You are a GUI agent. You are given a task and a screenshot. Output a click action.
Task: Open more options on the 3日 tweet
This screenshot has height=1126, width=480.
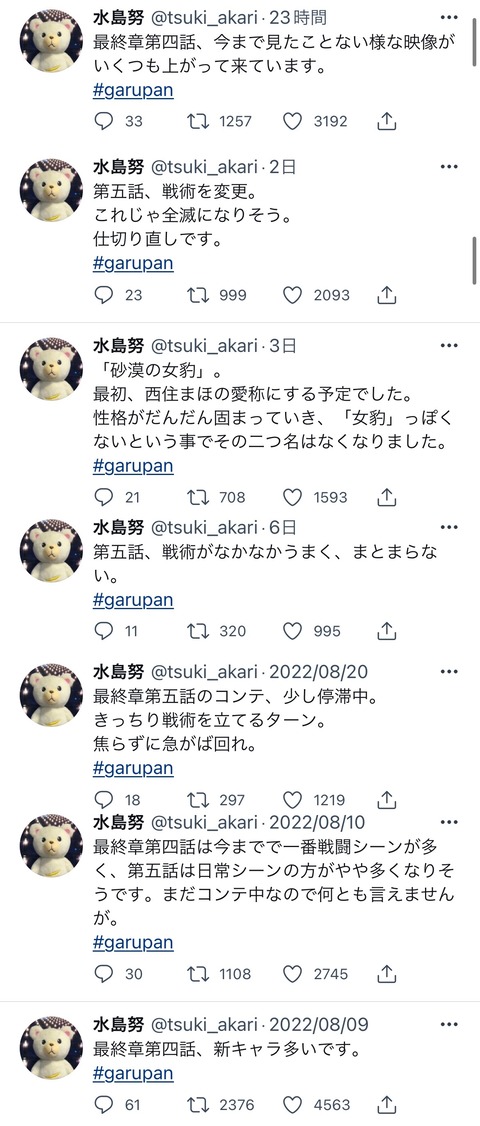coord(449,346)
